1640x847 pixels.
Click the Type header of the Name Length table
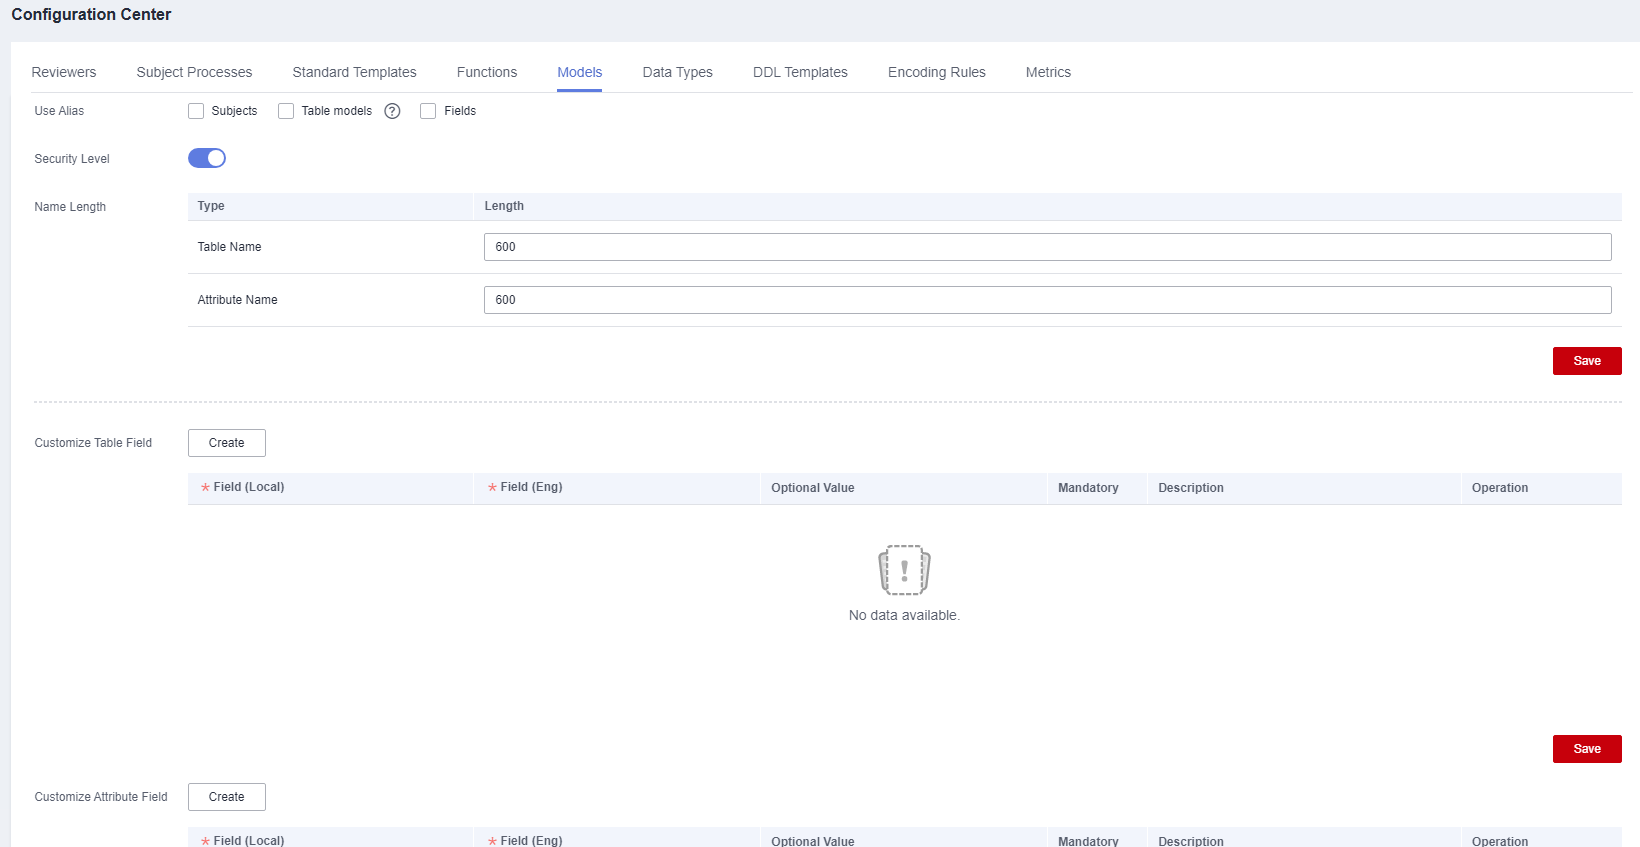(211, 206)
